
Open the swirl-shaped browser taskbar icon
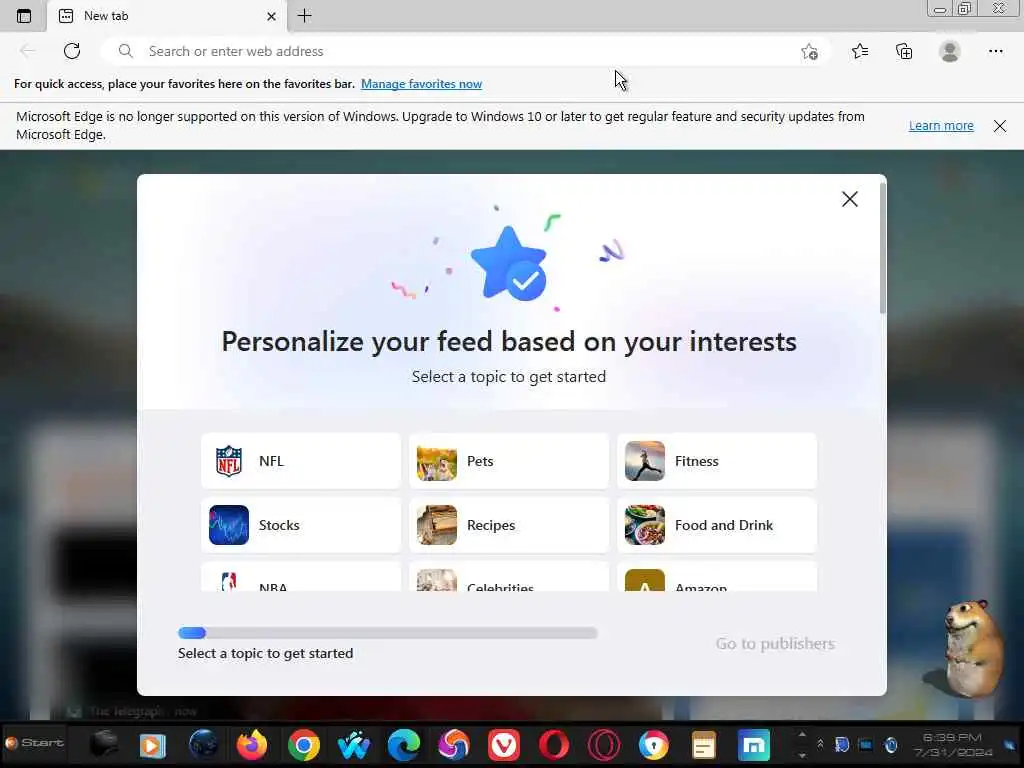pyautogui.click(x=454, y=745)
